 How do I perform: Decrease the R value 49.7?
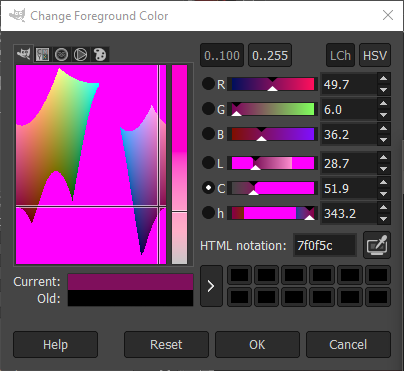pos(384,90)
